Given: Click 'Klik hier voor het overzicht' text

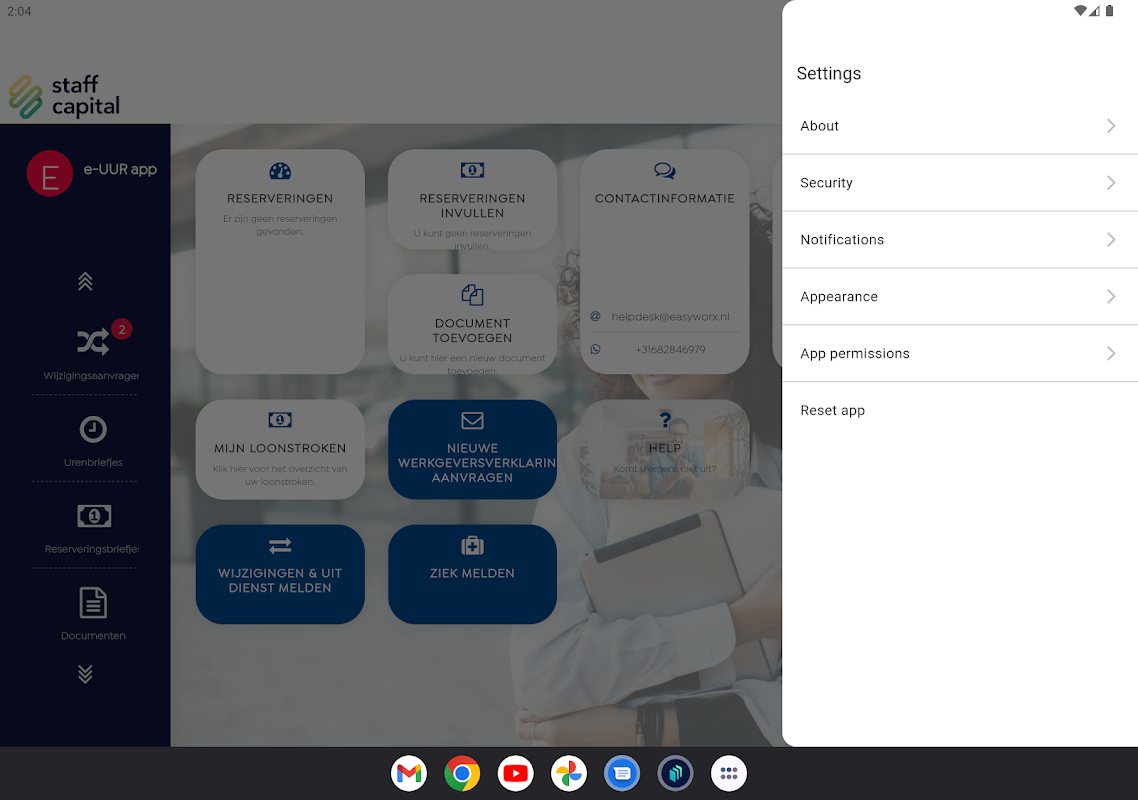Looking at the screenshot, I should tap(280, 475).
